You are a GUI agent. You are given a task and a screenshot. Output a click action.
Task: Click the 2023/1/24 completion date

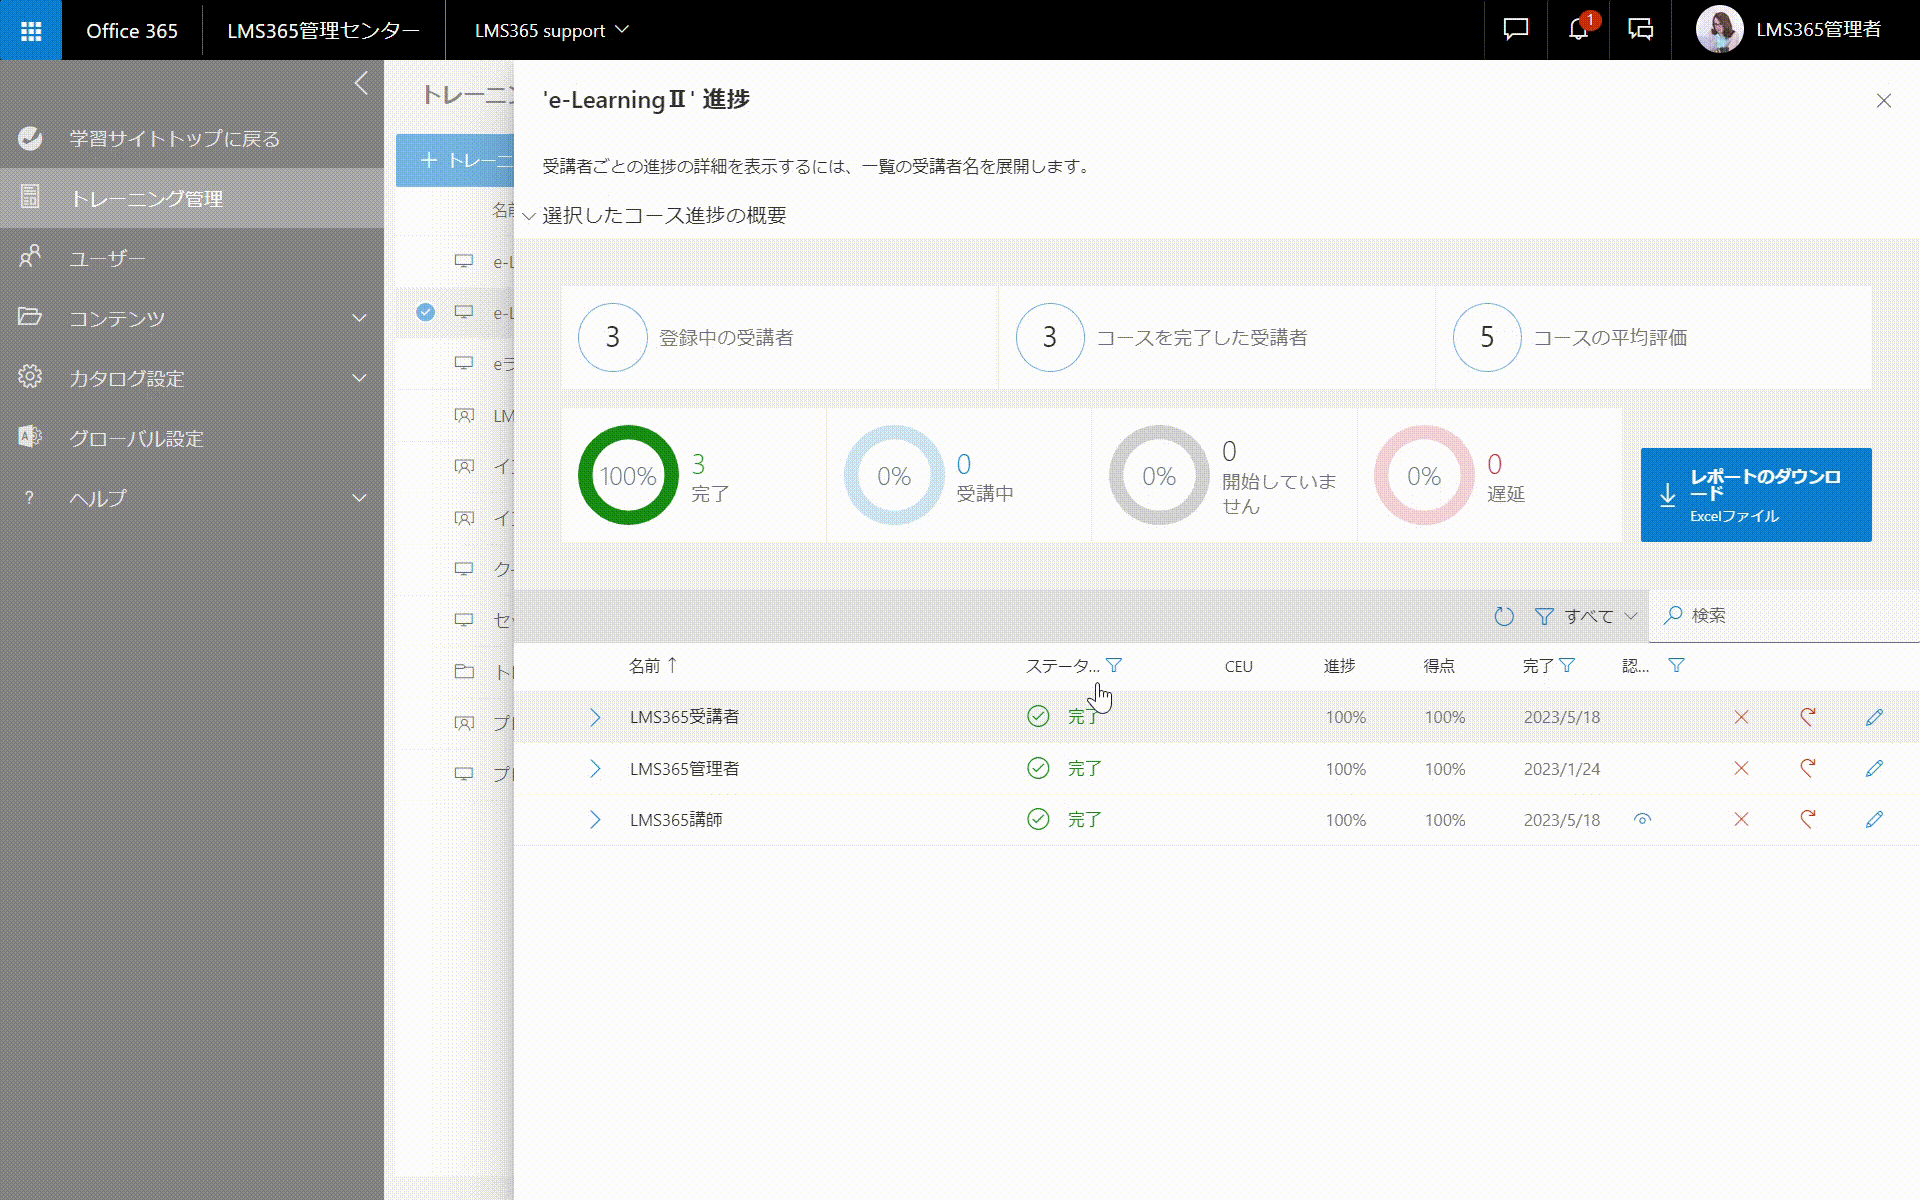click(x=1562, y=769)
